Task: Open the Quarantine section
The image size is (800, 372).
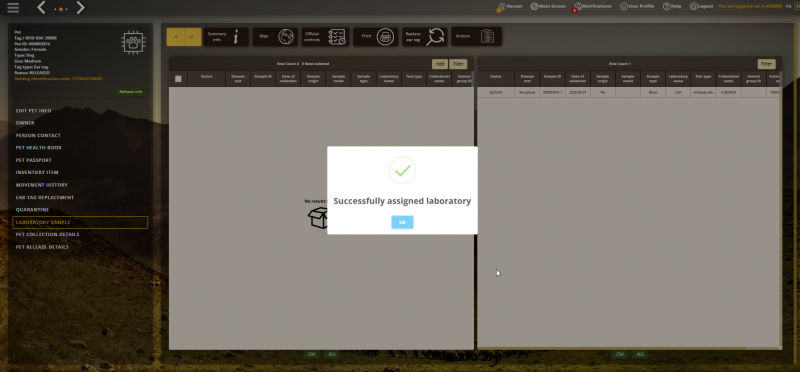Action: [32, 210]
